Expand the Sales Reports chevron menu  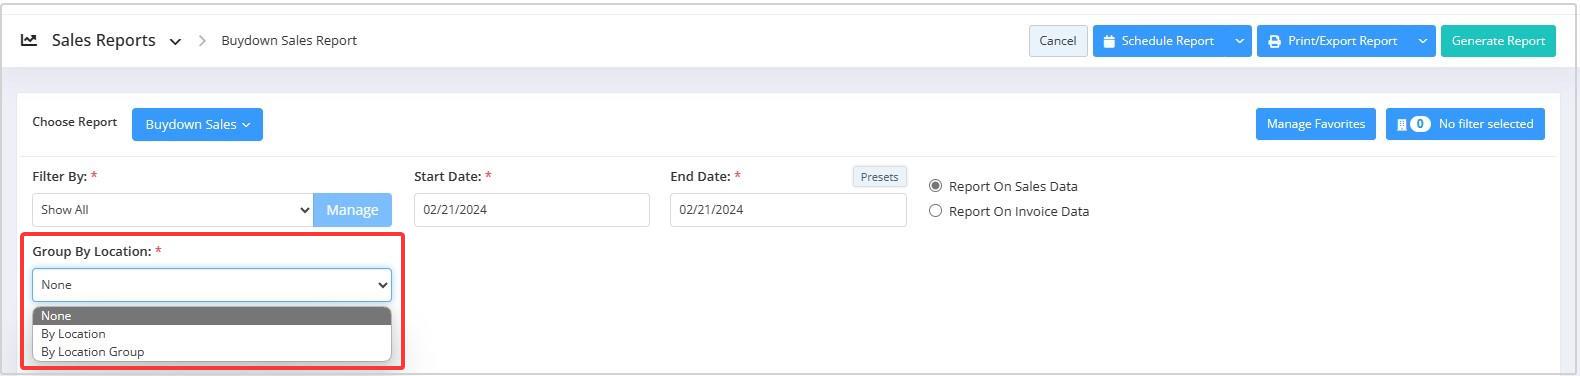175,42
